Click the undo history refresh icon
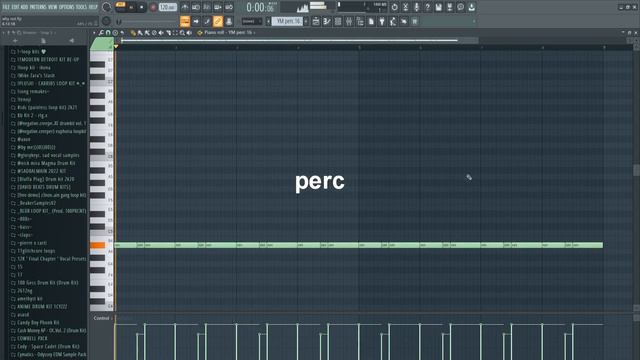 [394, 7]
